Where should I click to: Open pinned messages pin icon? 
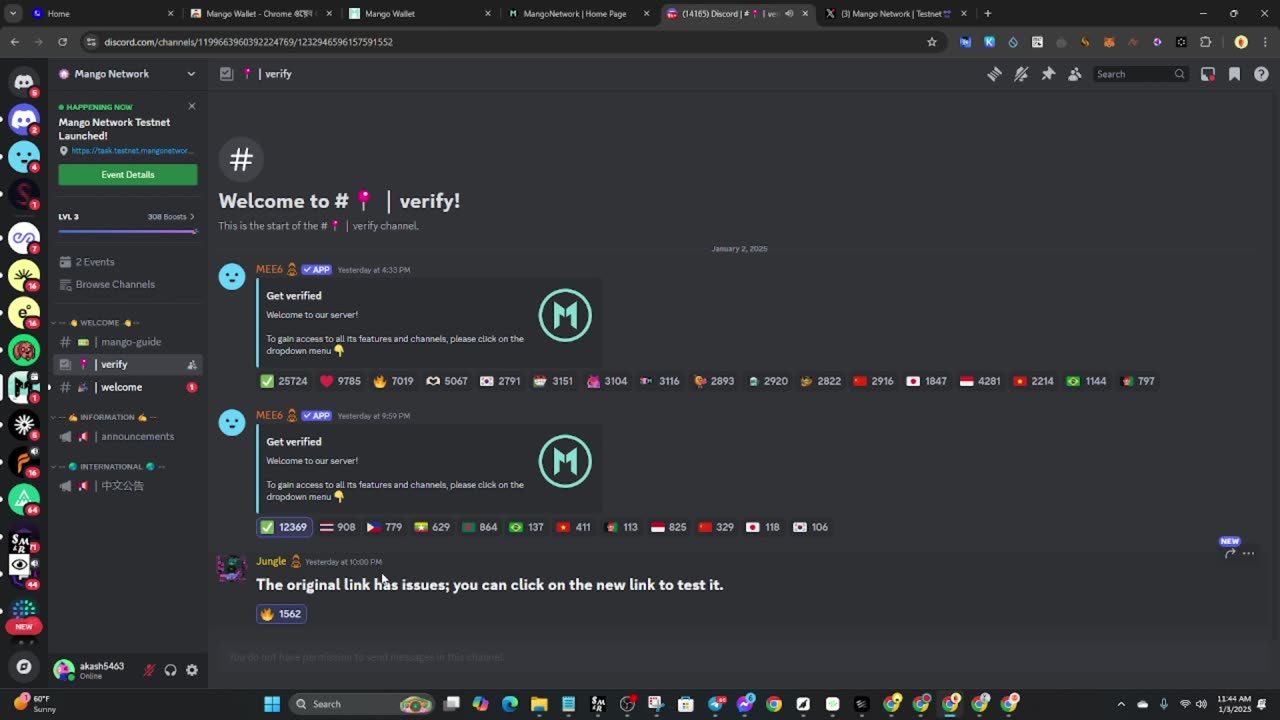coord(1048,74)
